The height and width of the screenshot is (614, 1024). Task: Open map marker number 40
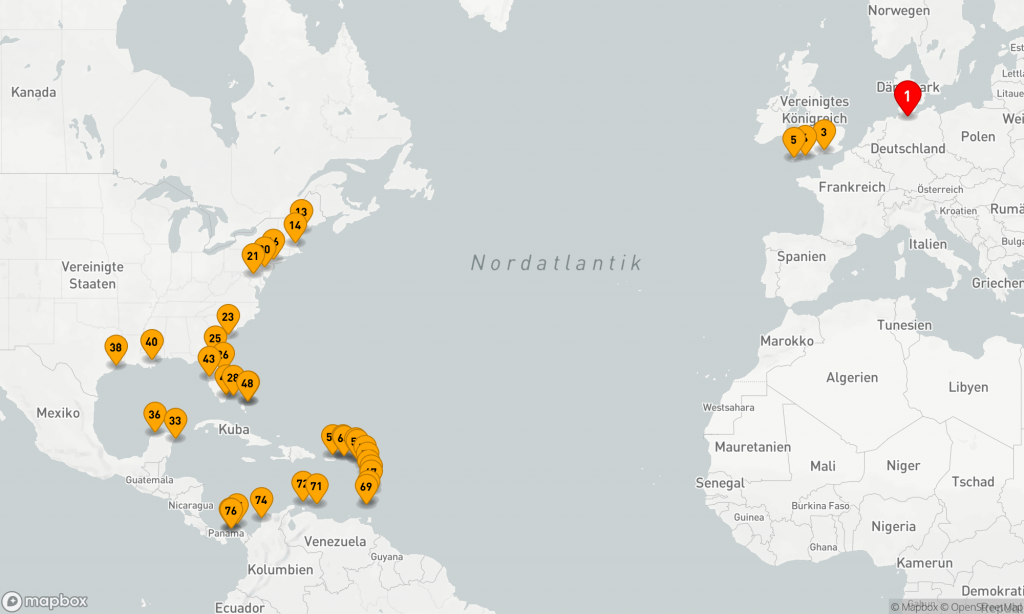tap(151, 342)
